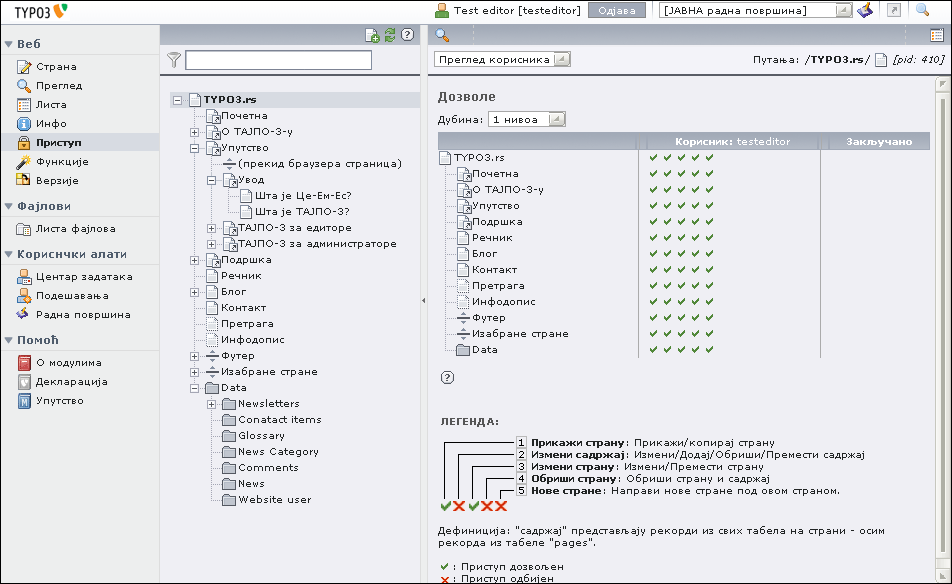Open the Страна module
Viewport: 952px width, 584px height.
pyautogui.click(x=56, y=67)
